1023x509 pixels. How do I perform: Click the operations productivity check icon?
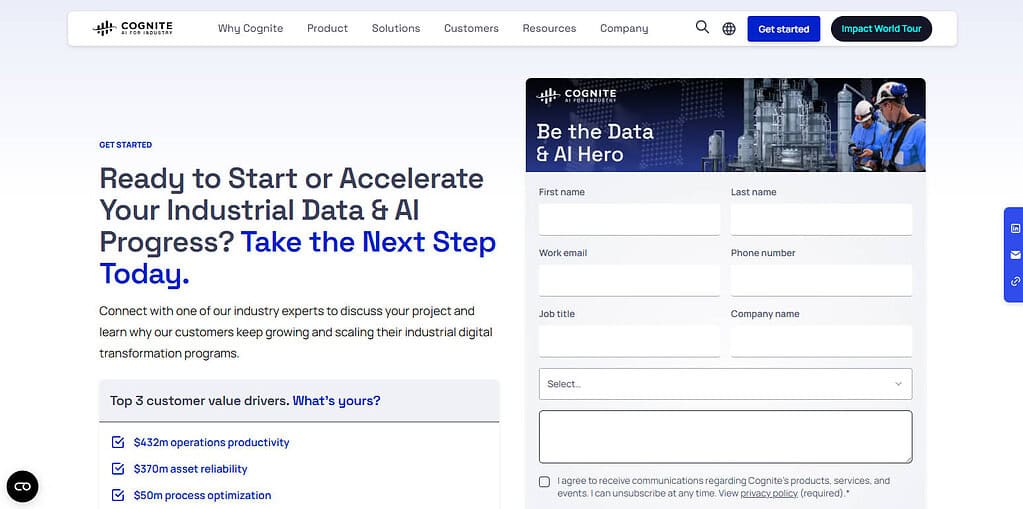[x=118, y=442]
